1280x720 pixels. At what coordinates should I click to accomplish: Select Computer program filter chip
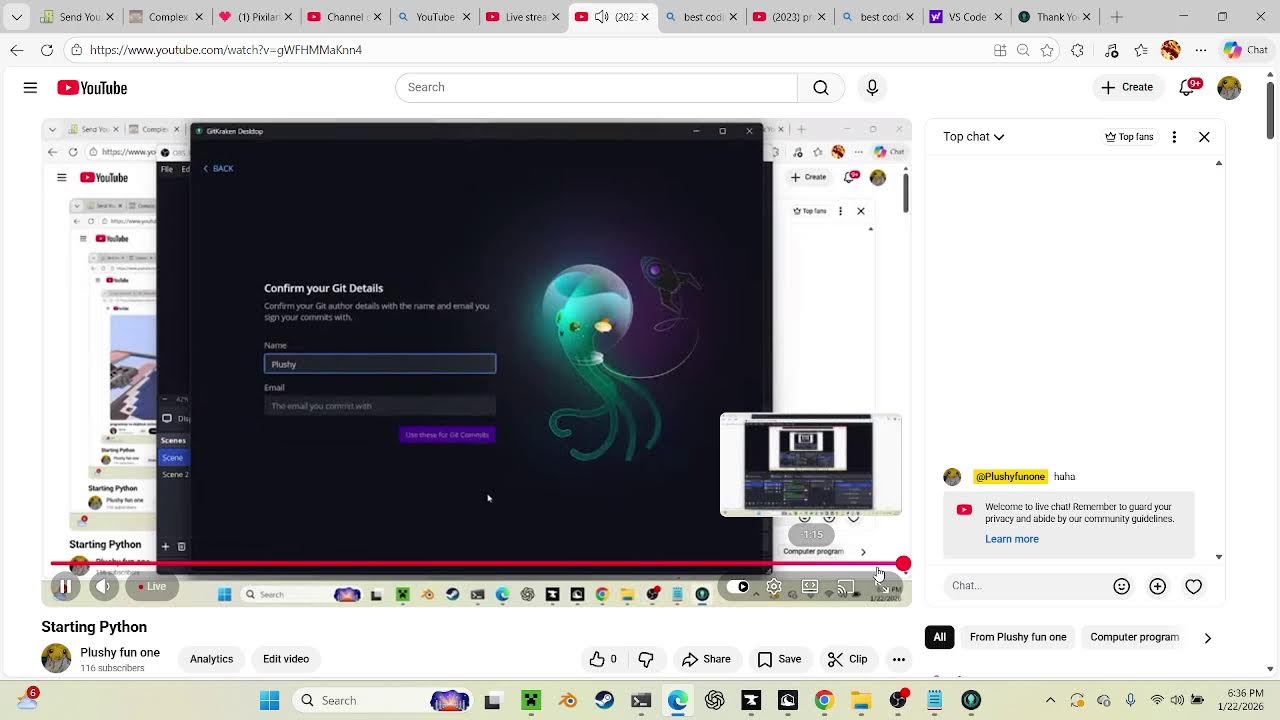[x=1134, y=637]
